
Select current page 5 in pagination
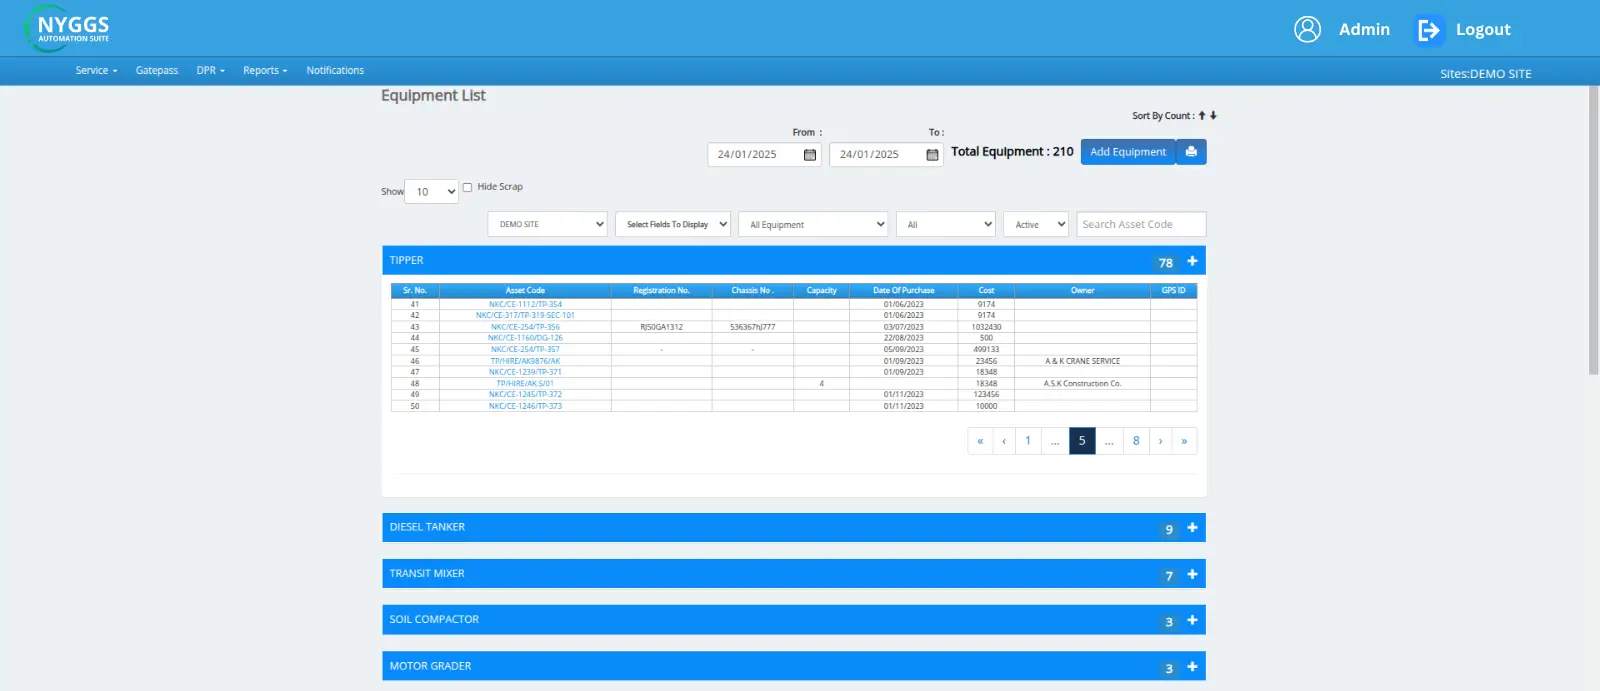pos(1082,441)
